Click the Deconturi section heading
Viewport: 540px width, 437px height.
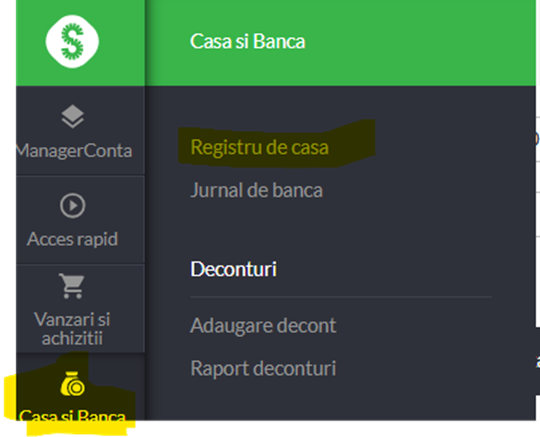(x=233, y=269)
